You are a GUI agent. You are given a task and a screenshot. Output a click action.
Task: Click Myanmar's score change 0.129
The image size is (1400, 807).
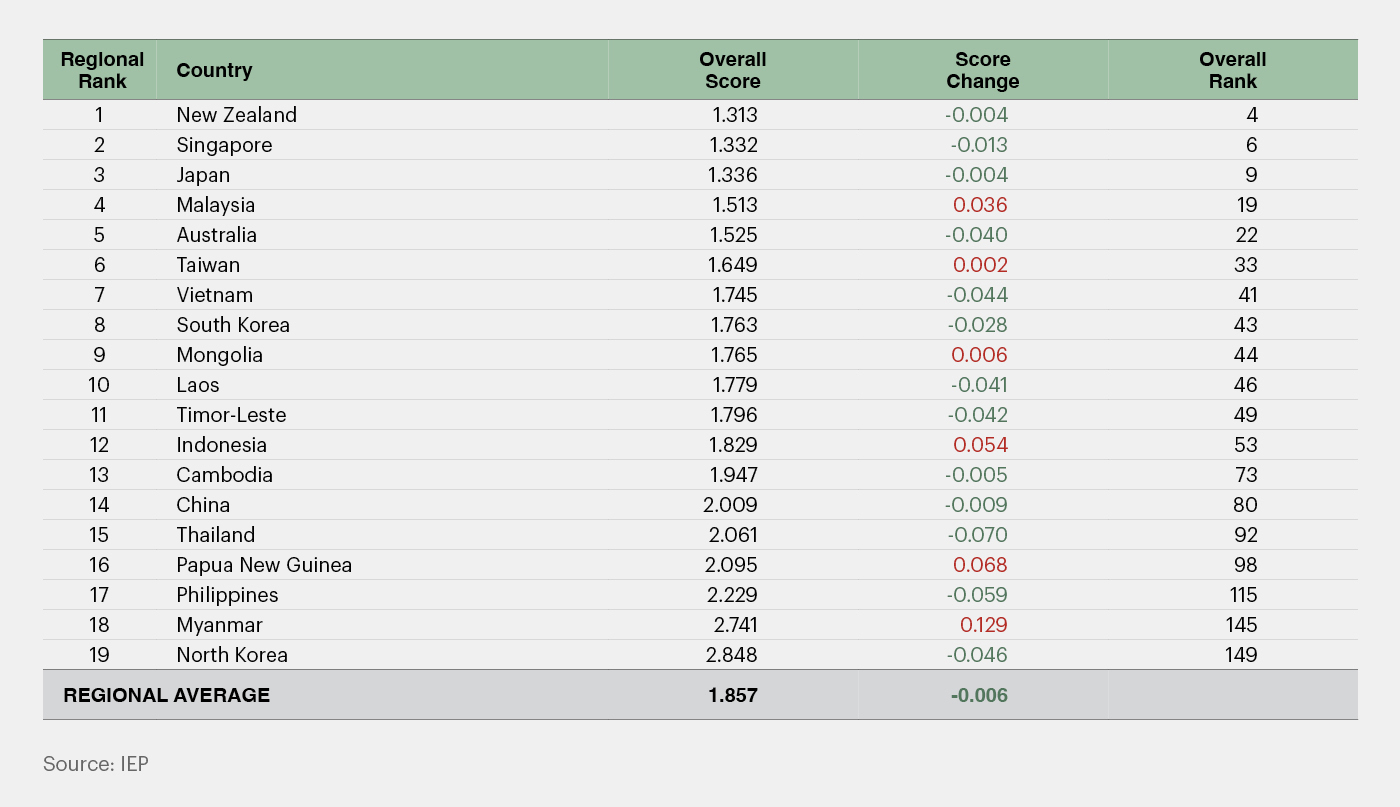point(983,625)
